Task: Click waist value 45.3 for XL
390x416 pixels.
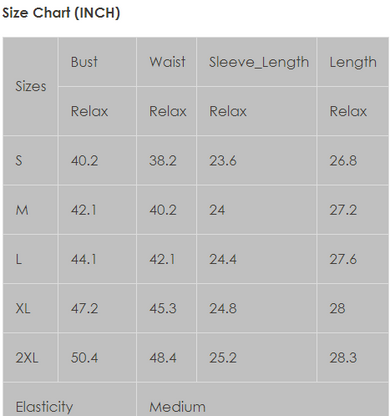Action: click(x=163, y=308)
